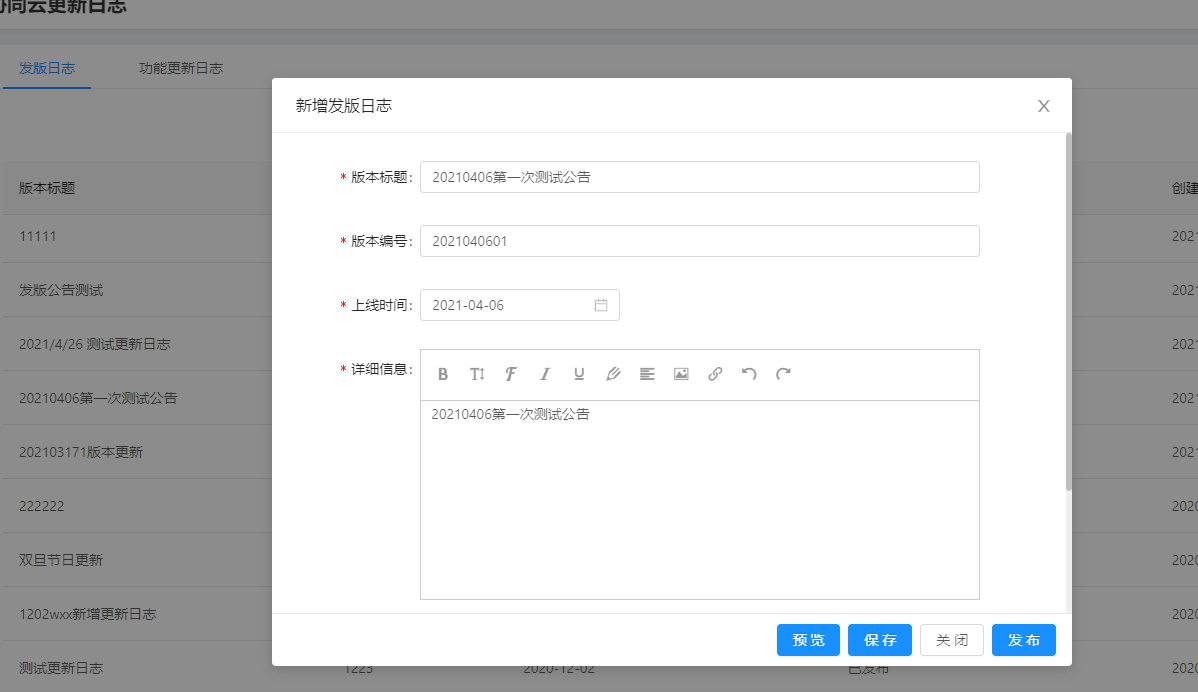The image size is (1198, 692).
Task: Click the 版本标题 column header
Action: tap(47, 188)
